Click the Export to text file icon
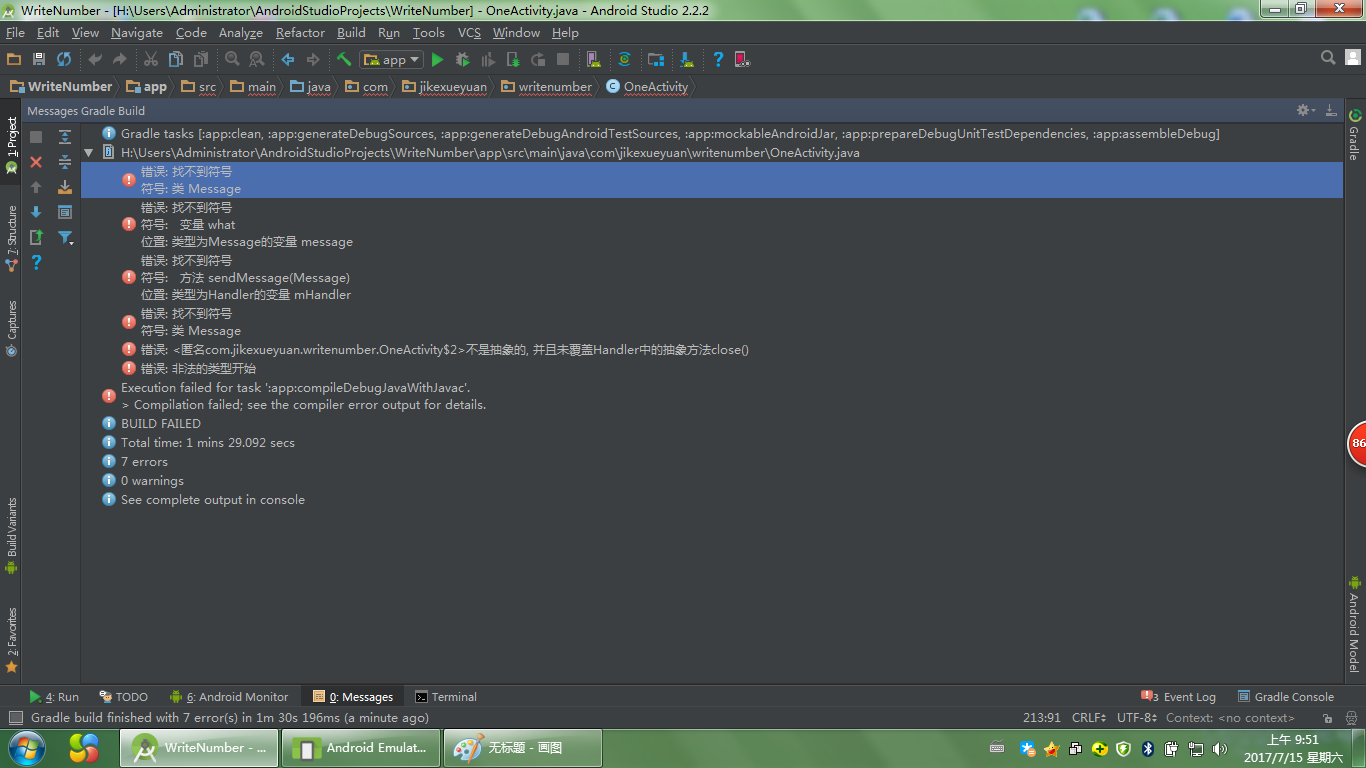This screenshot has width=1366, height=768. click(x=36, y=237)
